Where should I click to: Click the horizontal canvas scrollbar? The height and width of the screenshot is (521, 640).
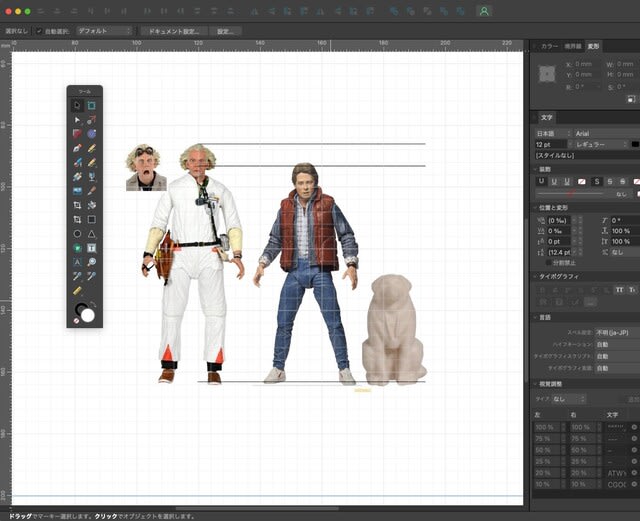click(257, 509)
